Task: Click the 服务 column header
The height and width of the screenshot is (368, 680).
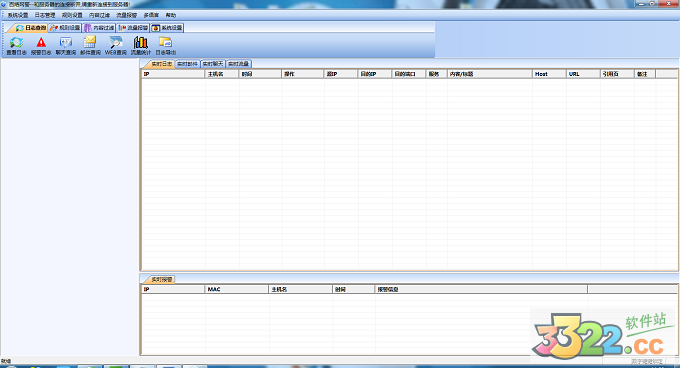Action: click(437, 74)
